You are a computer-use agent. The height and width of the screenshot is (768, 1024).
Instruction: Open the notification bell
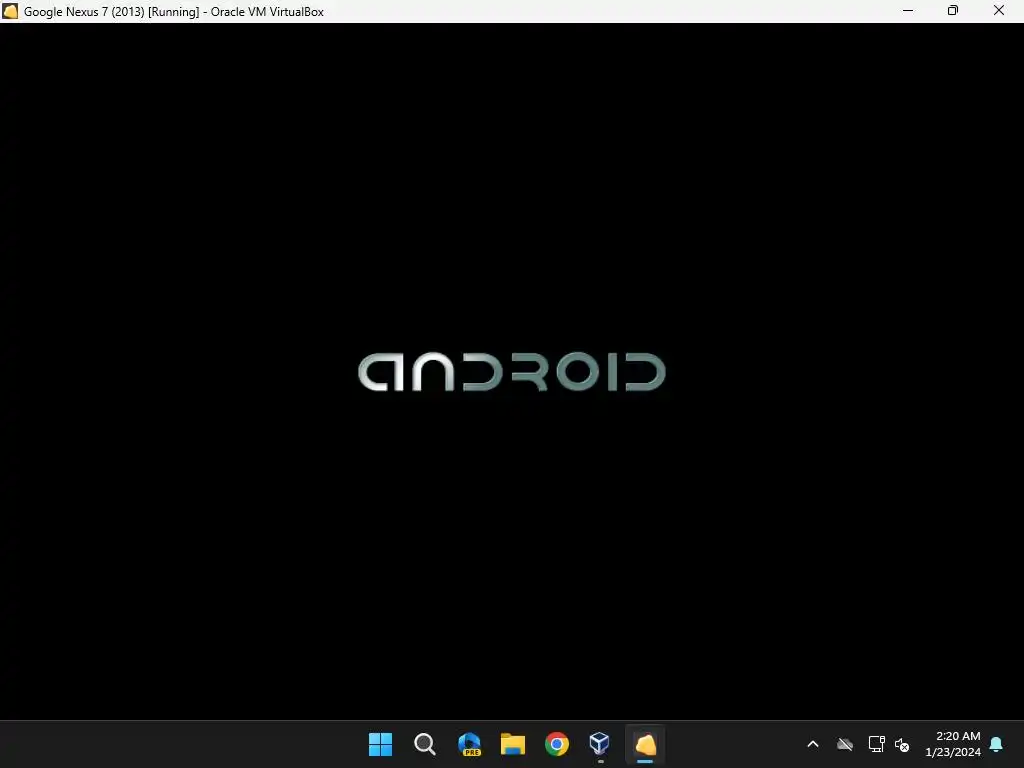pyautogui.click(x=997, y=744)
